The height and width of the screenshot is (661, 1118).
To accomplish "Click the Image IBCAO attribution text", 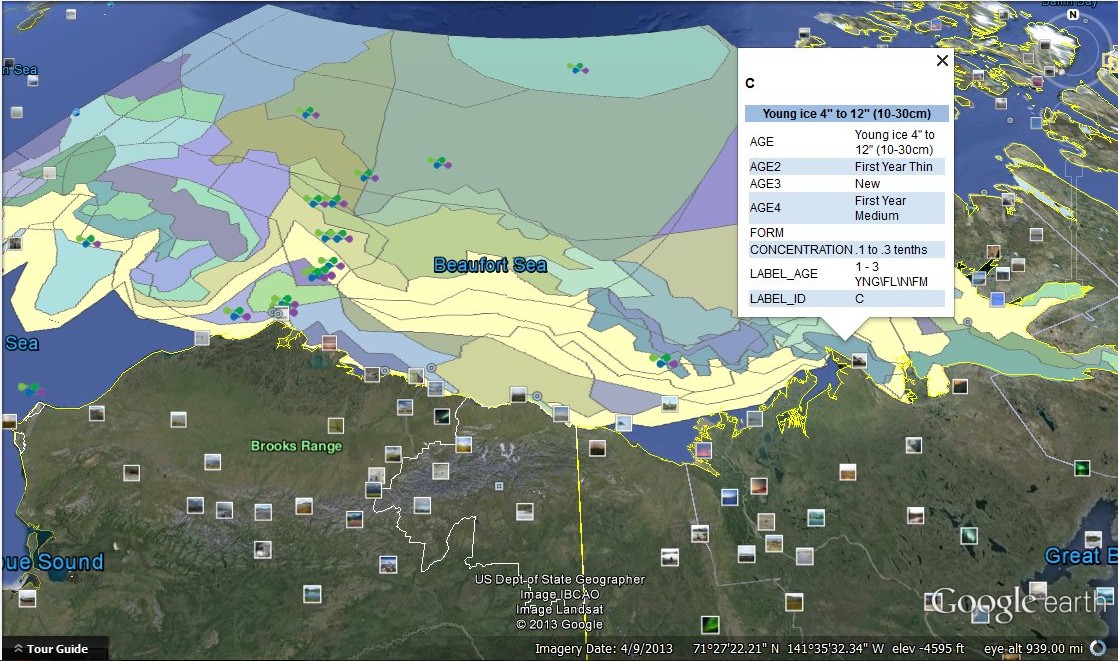I will [560, 594].
